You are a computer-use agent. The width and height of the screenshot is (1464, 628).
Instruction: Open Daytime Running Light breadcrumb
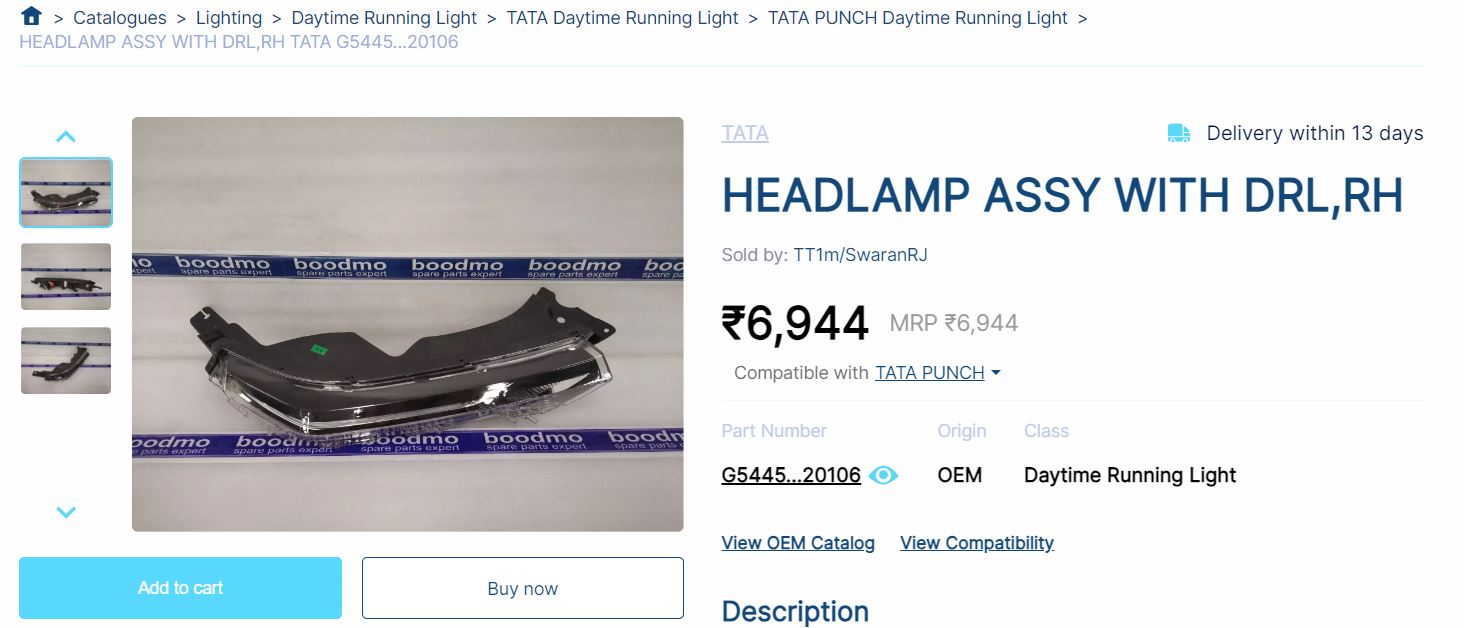coord(384,18)
